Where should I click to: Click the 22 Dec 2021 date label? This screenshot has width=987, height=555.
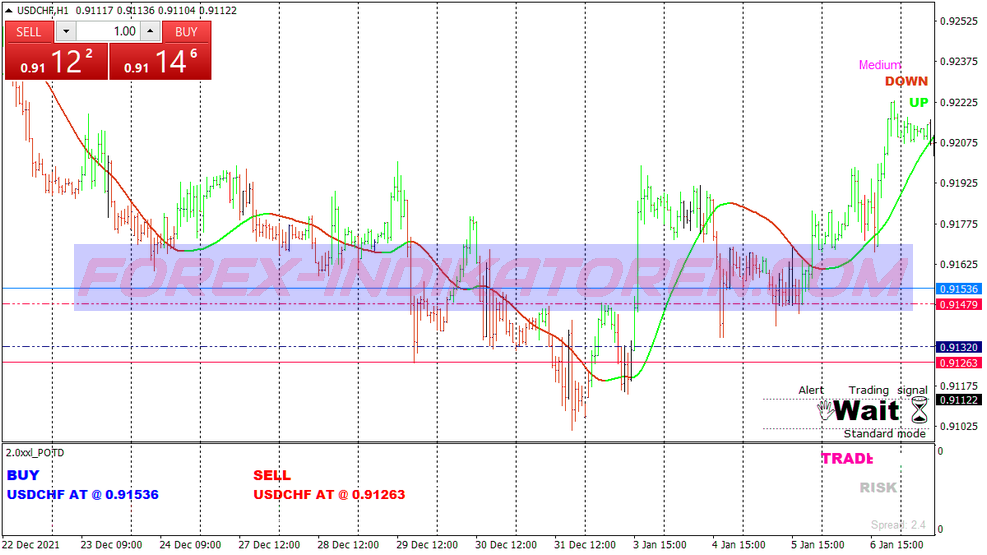(x=31, y=545)
